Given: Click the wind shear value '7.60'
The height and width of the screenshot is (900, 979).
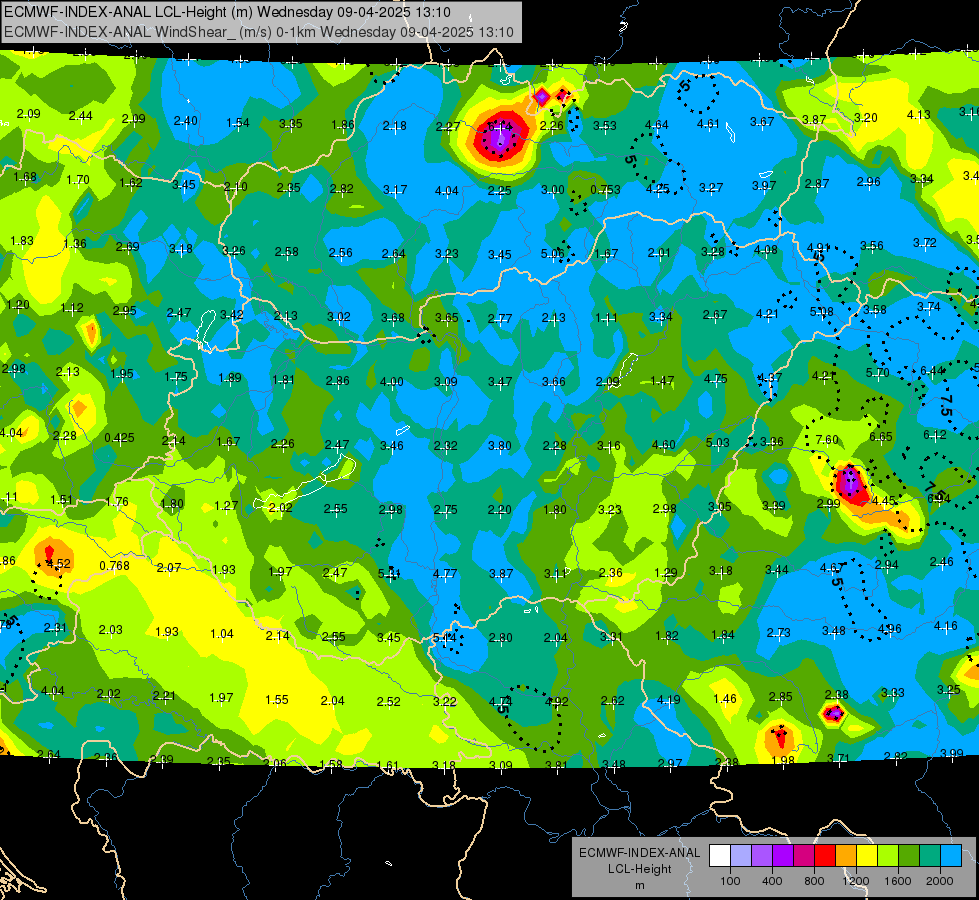Looking at the screenshot, I should 827,439.
